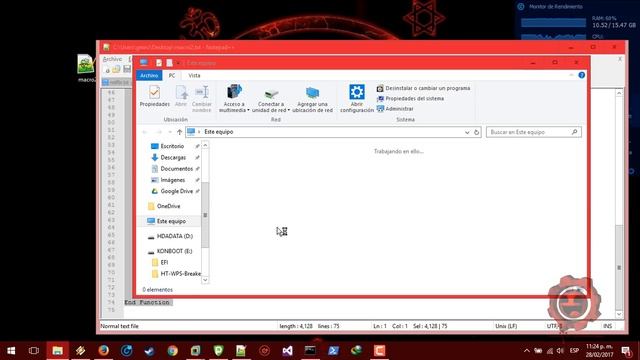The width and height of the screenshot is (640, 360).
Task: Open the macro desktop file icon
Action: [85, 68]
